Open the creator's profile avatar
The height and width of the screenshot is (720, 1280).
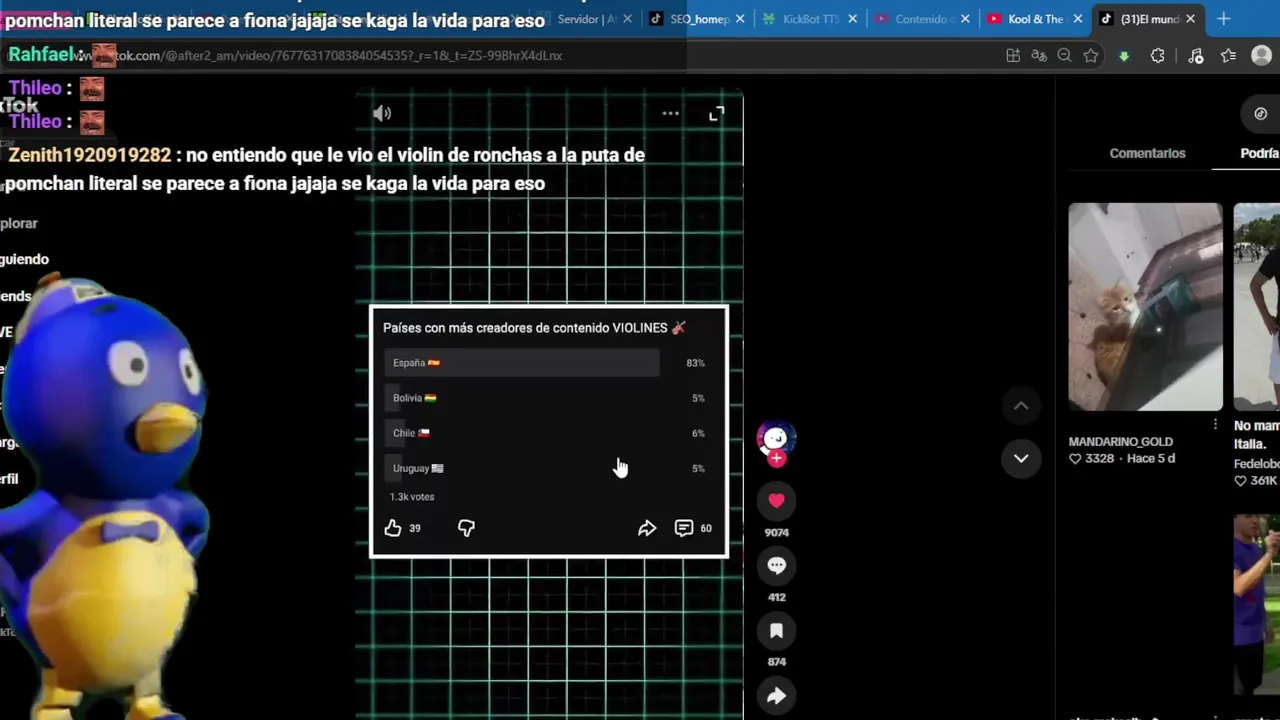coord(776,437)
